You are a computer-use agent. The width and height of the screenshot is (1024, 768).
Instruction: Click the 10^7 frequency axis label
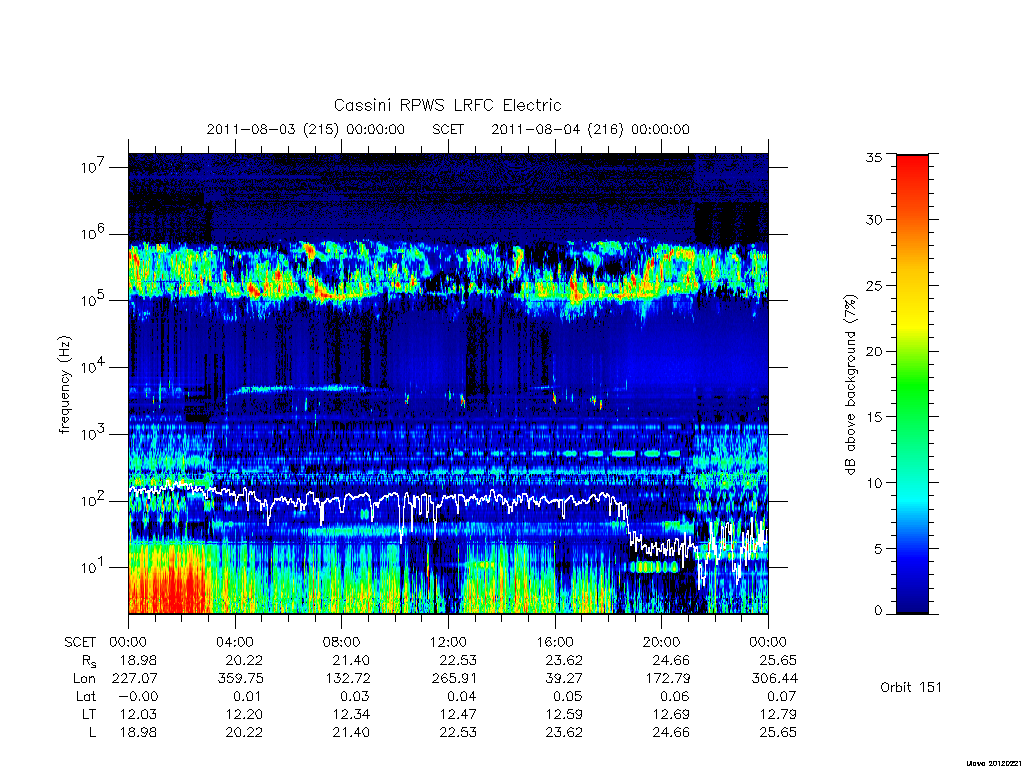[x=93, y=167]
